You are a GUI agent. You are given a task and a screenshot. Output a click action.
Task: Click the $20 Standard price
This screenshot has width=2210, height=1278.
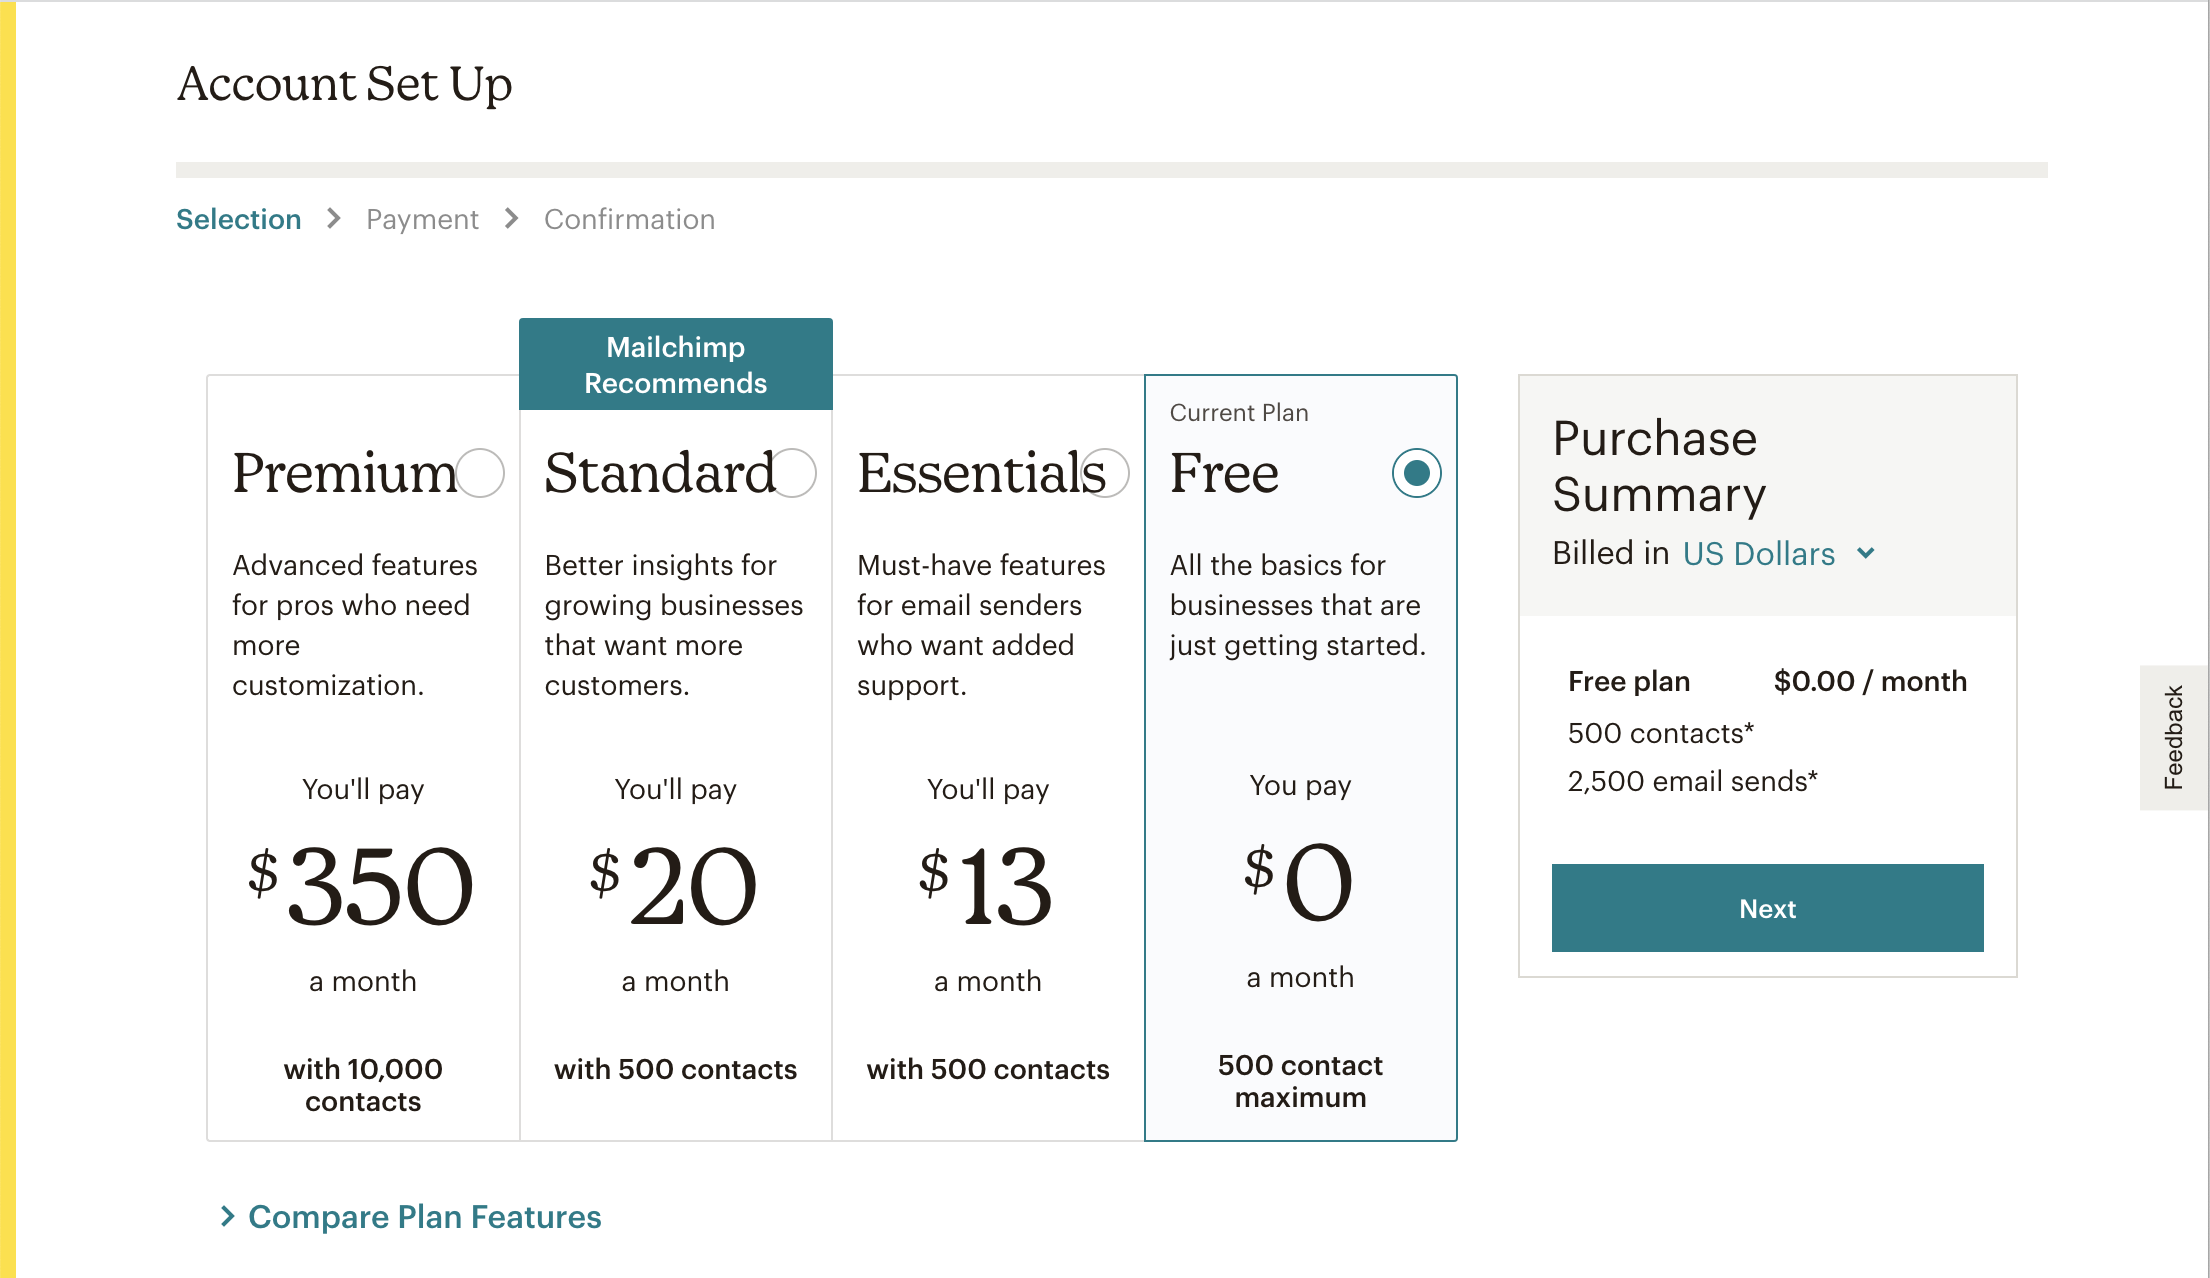pyautogui.click(x=675, y=886)
